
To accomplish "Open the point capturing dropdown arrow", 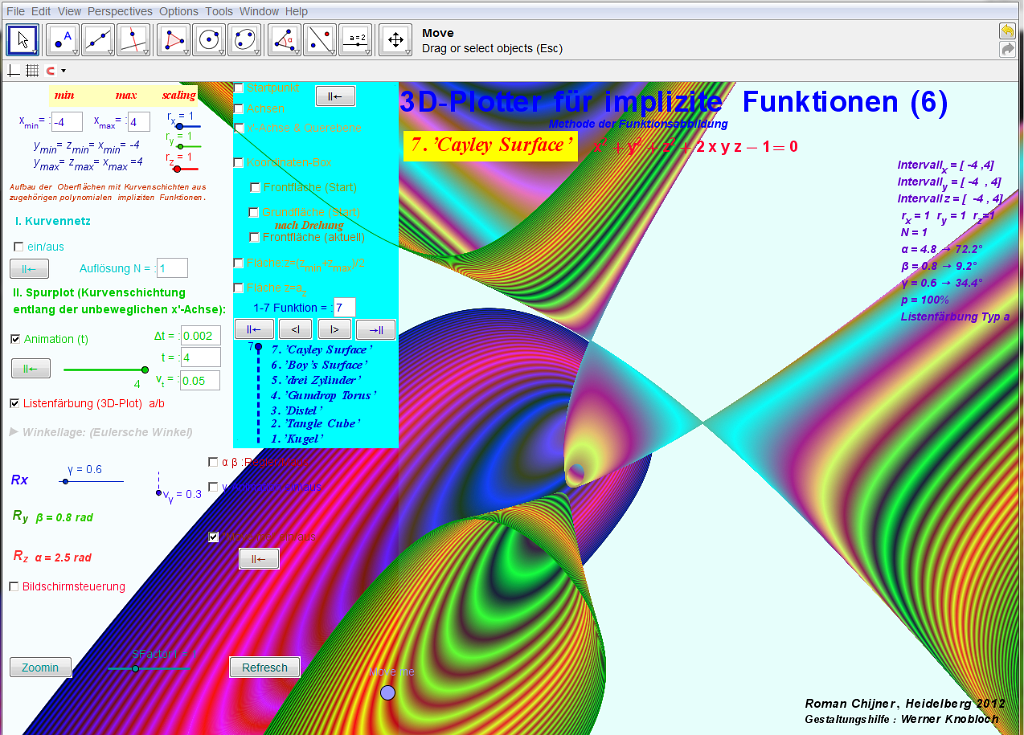I will 64,71.
